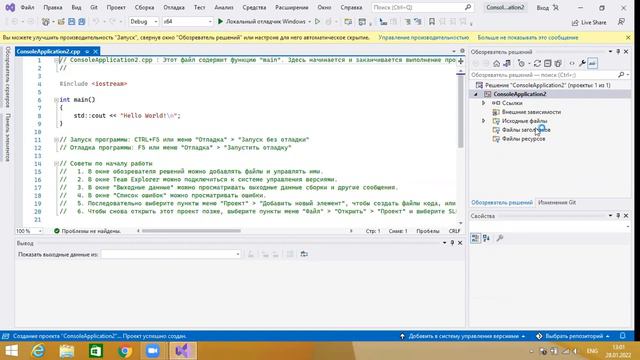Toggle the Preview Selected Items button in Solution Explorer
This screenshot has width=640, height=360.
(x=593, y=63)
